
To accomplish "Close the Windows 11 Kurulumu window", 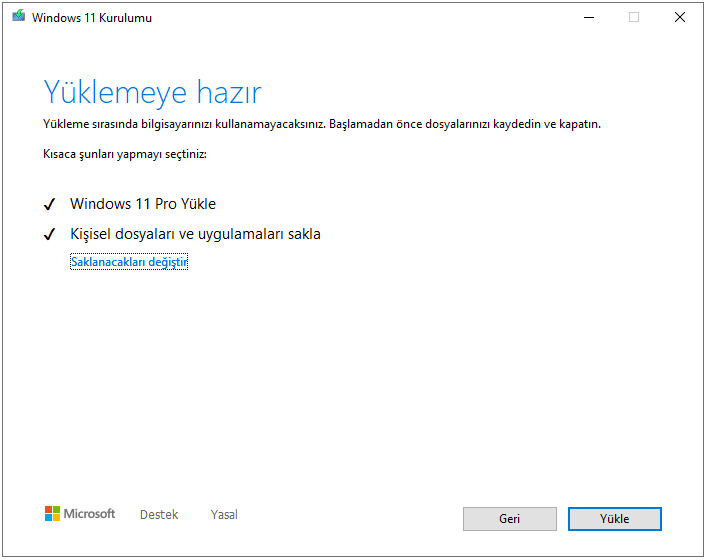I will 680,18.
